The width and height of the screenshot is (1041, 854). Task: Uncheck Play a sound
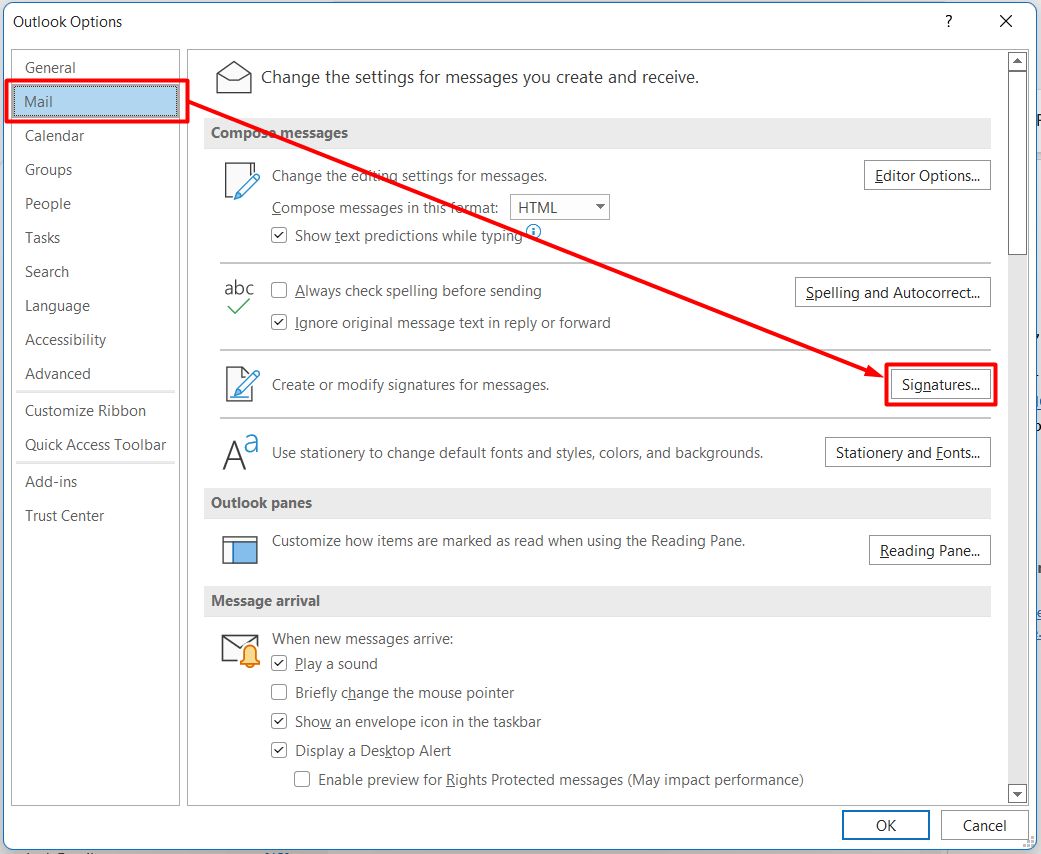click(279, 663)
